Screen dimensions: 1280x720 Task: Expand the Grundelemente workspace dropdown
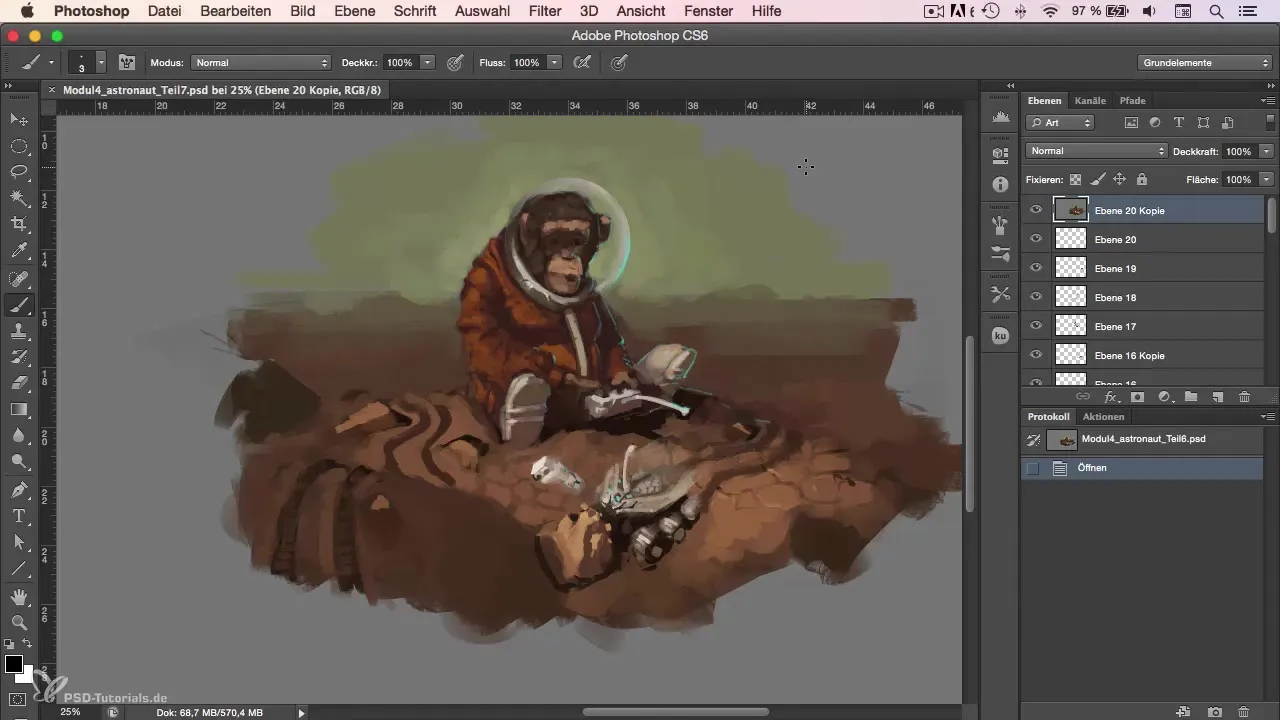point(1204,62)
